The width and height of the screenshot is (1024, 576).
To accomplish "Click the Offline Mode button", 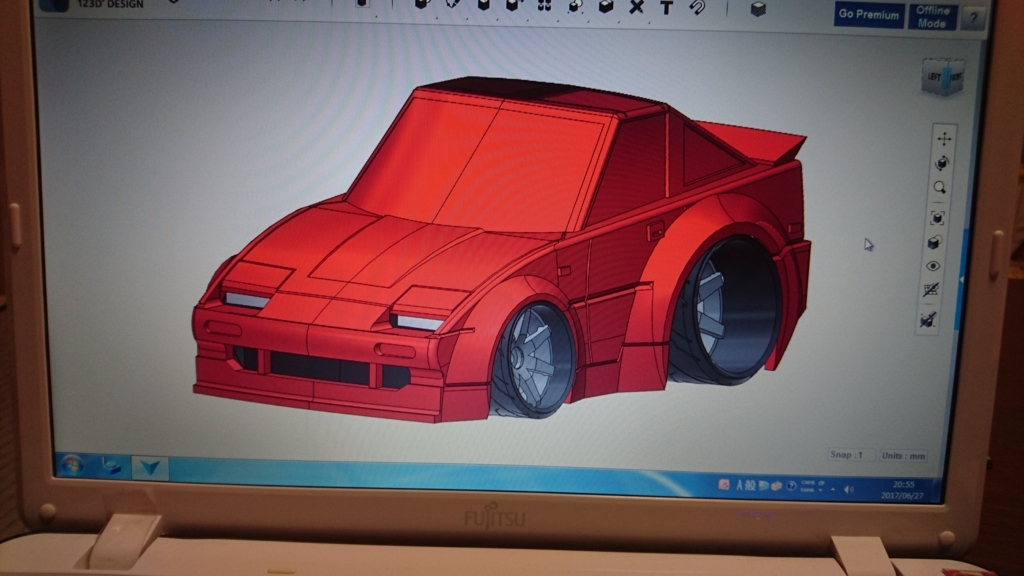I will 932,16.
